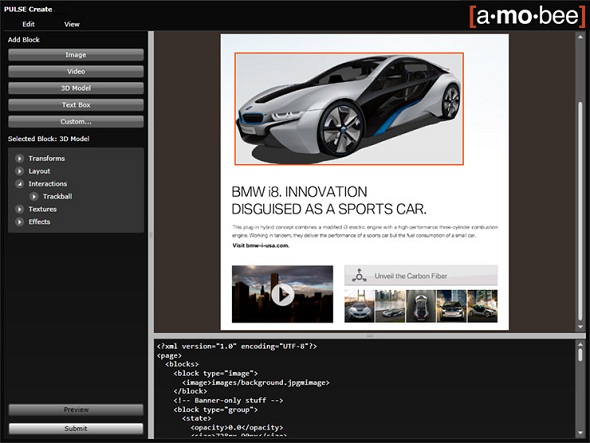Click the <page> opening tag line
Image resolution: width=590 pixels, height=443 pixels.
click(x=169, y=355)
